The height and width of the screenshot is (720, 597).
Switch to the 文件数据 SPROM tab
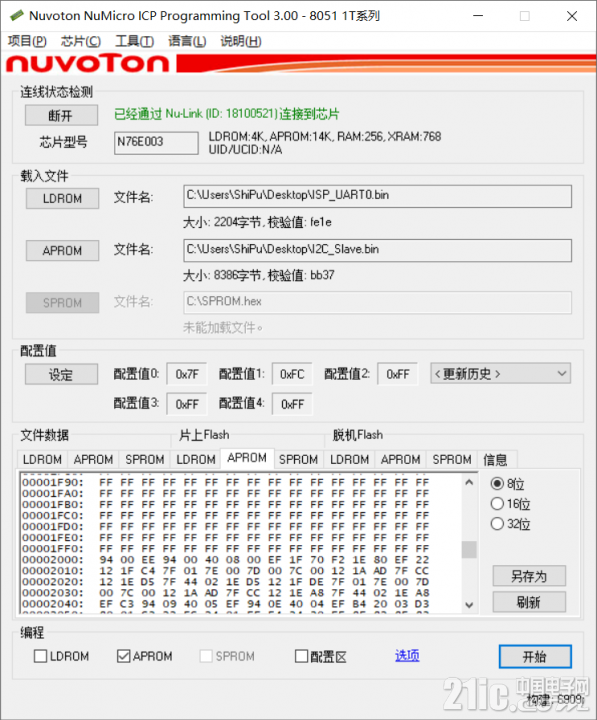[145, 460]
